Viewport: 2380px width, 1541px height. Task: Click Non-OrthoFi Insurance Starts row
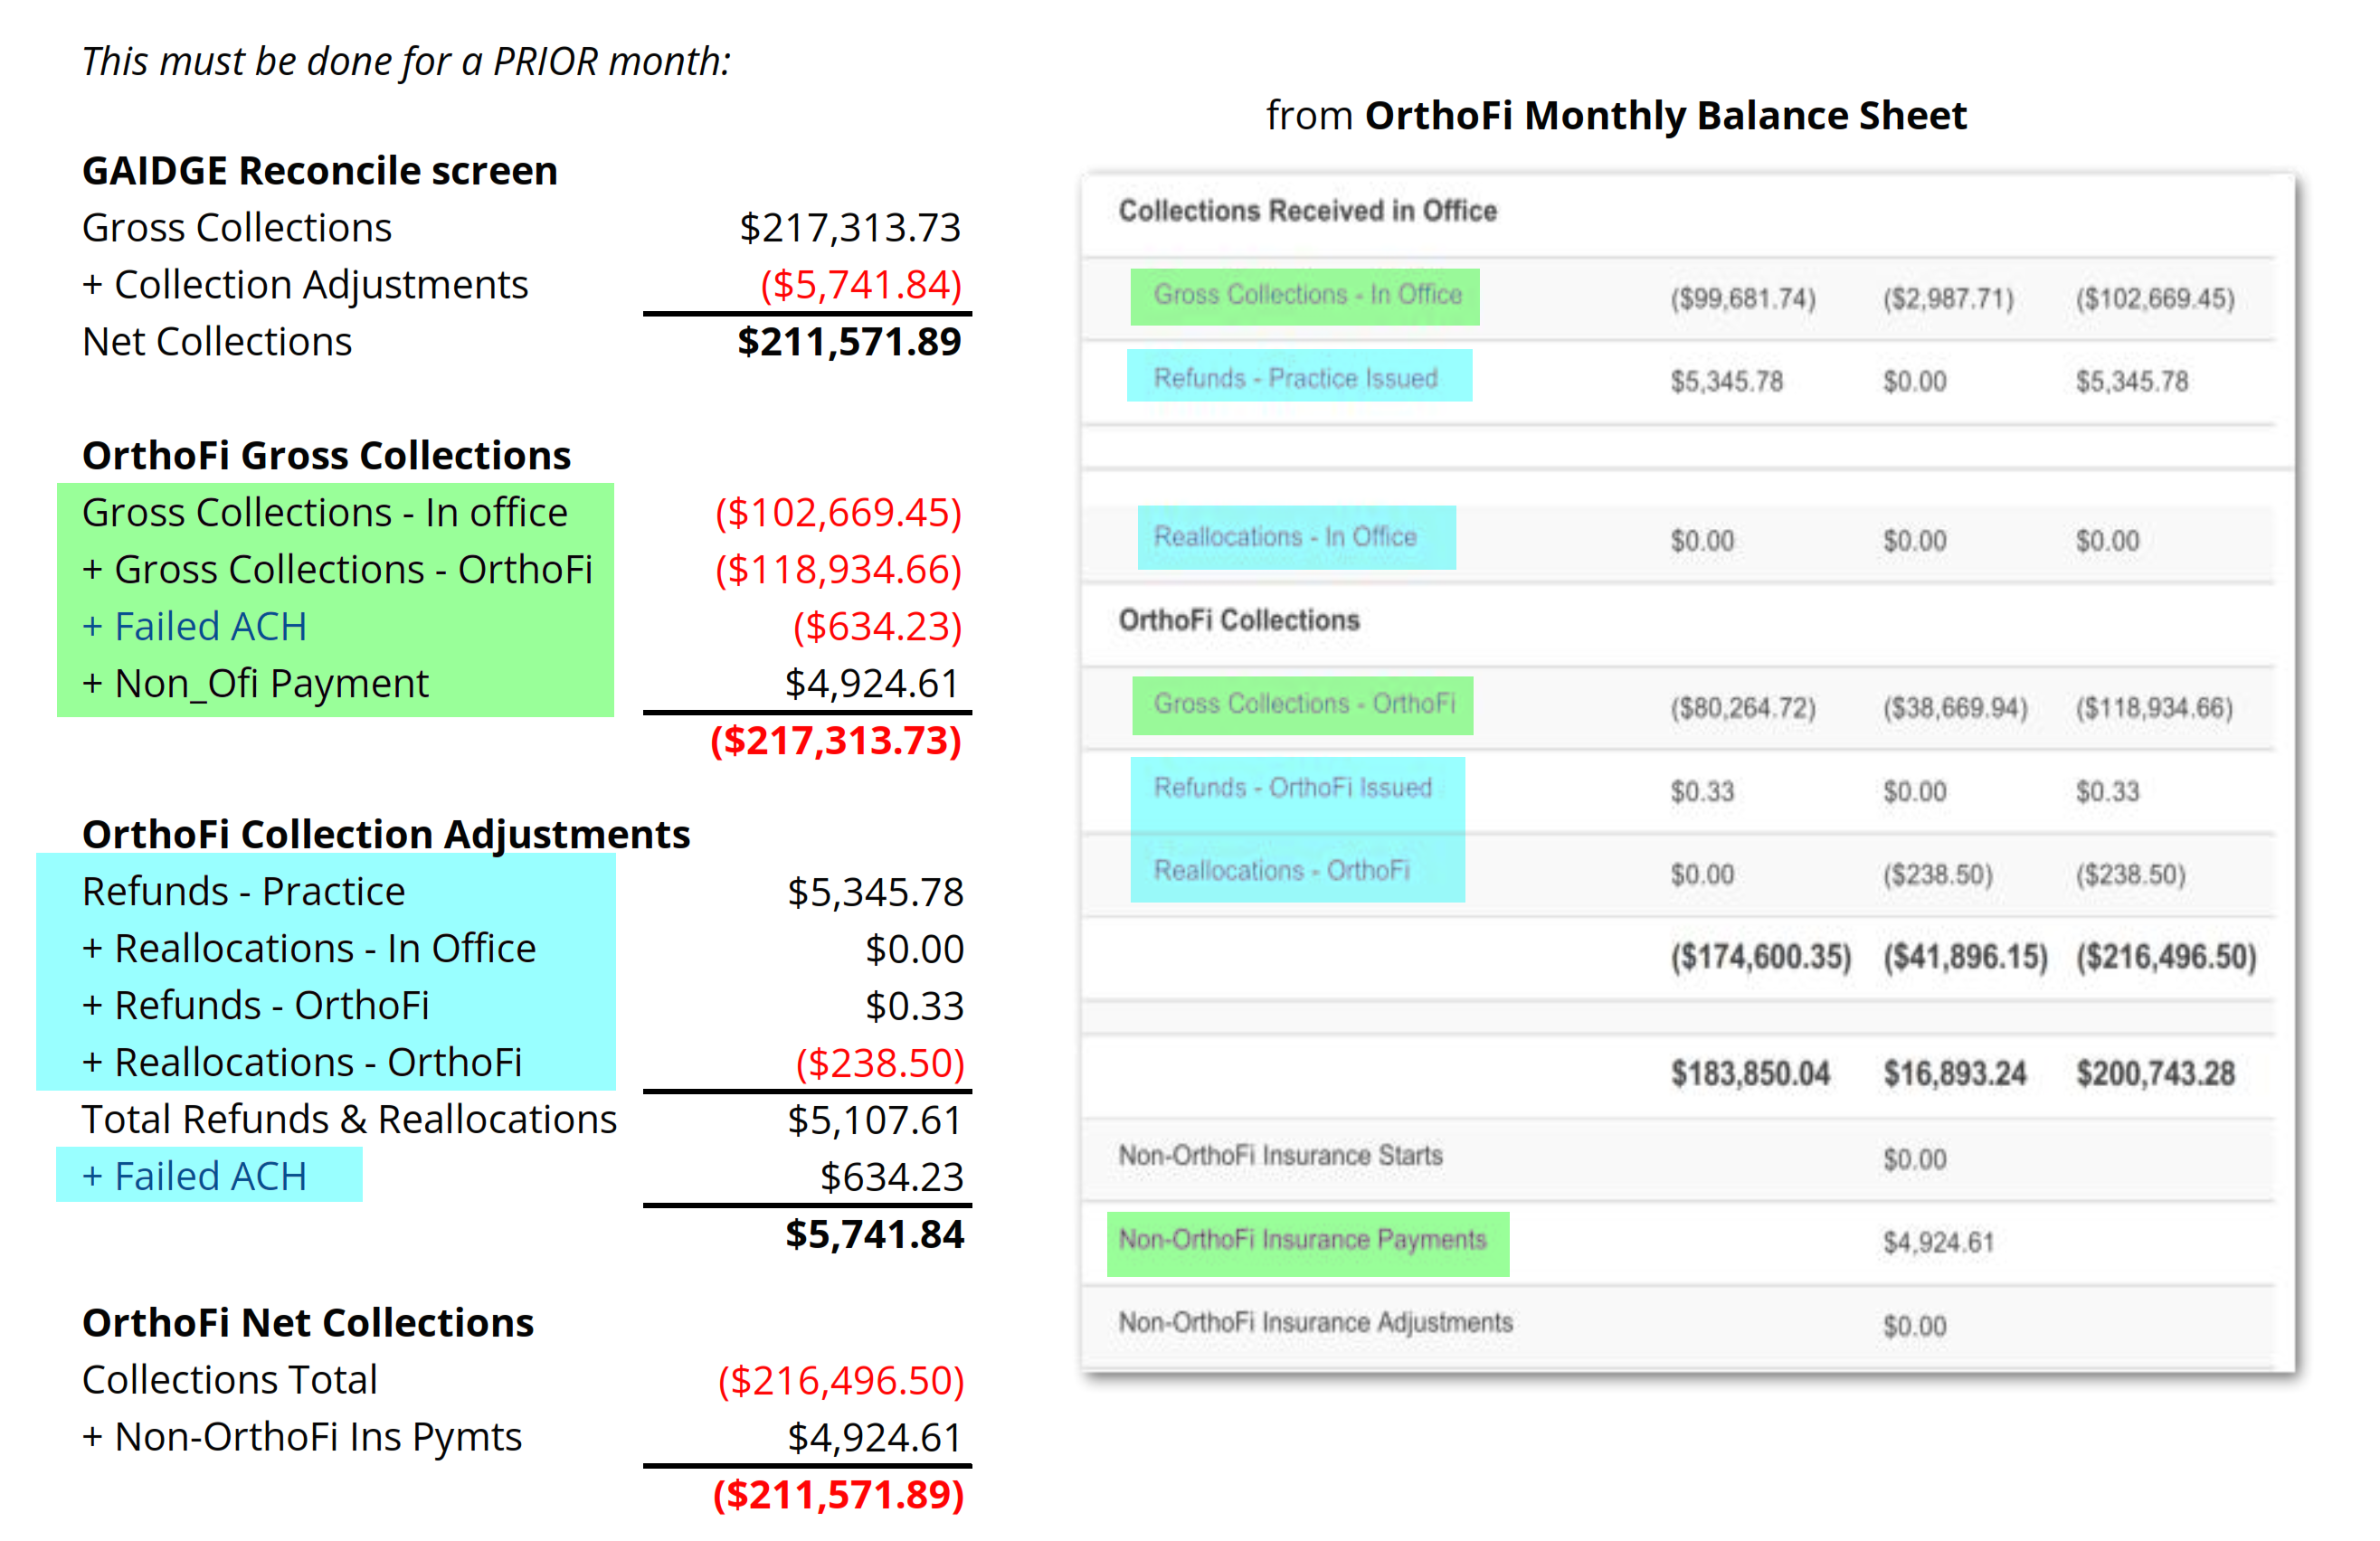pos(1280,1156)
